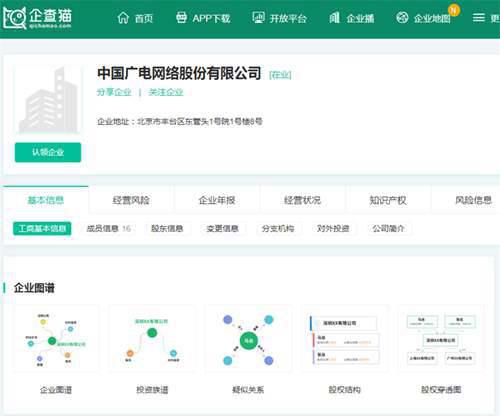Open the 疑似关系 diagram thumbnail

point(248,339)
